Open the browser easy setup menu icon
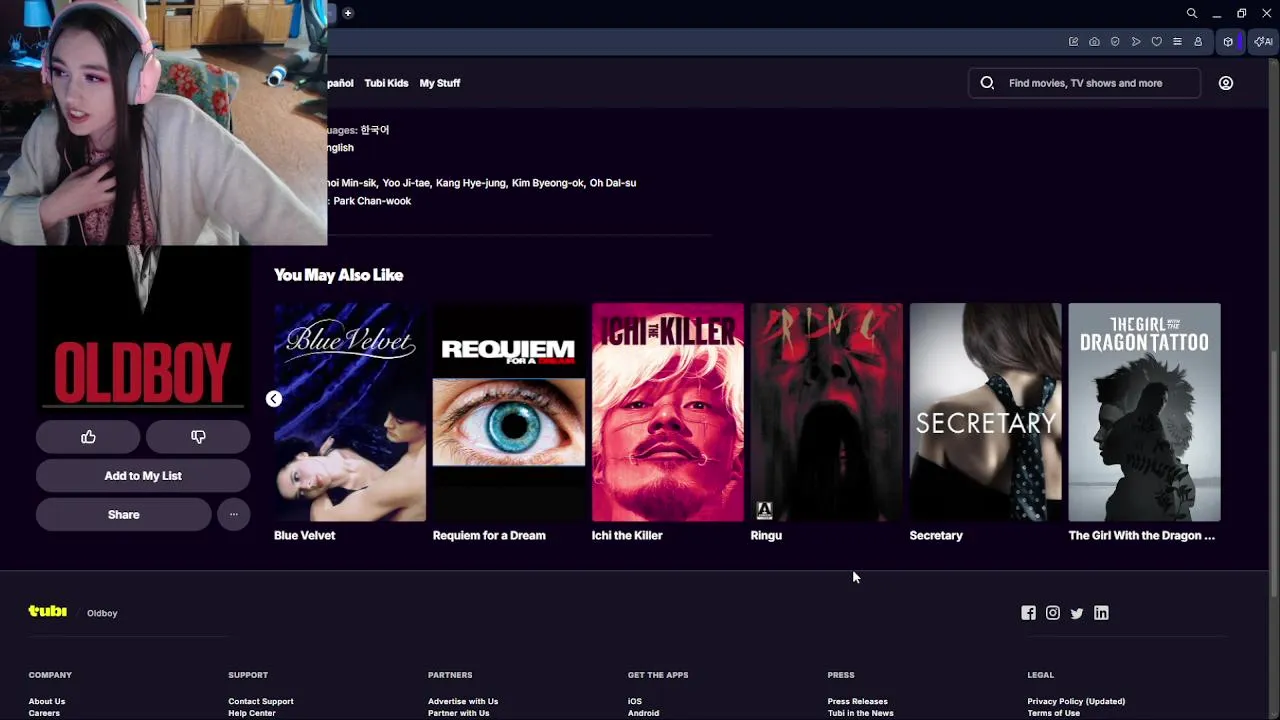The height and width of the screenshot is (720, 1280). click(1177, 42)
